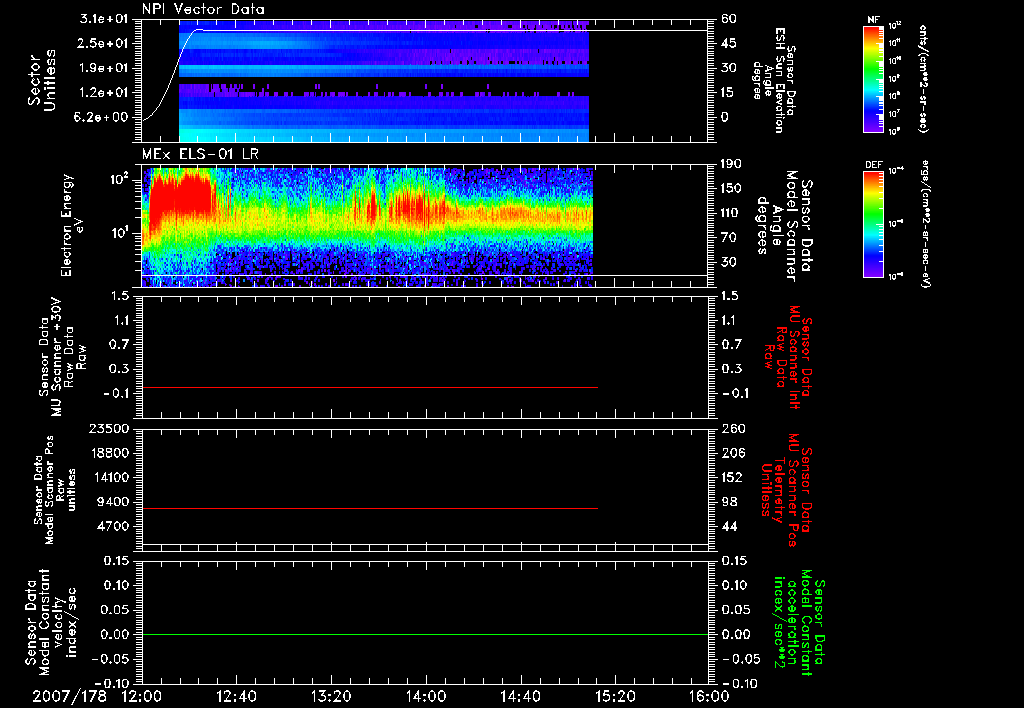Click the MU Scanner +30V Raw Data label

(x=63, y=357)
